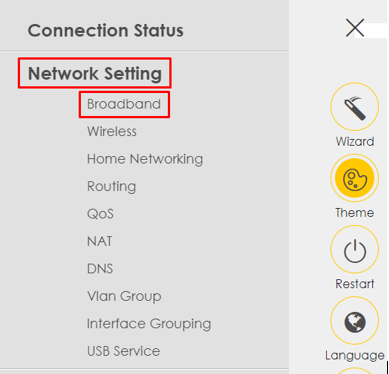The height and width of the screenshot is (374, 389).
Task: Select Home Networking menu item
Action: point(145,159)
